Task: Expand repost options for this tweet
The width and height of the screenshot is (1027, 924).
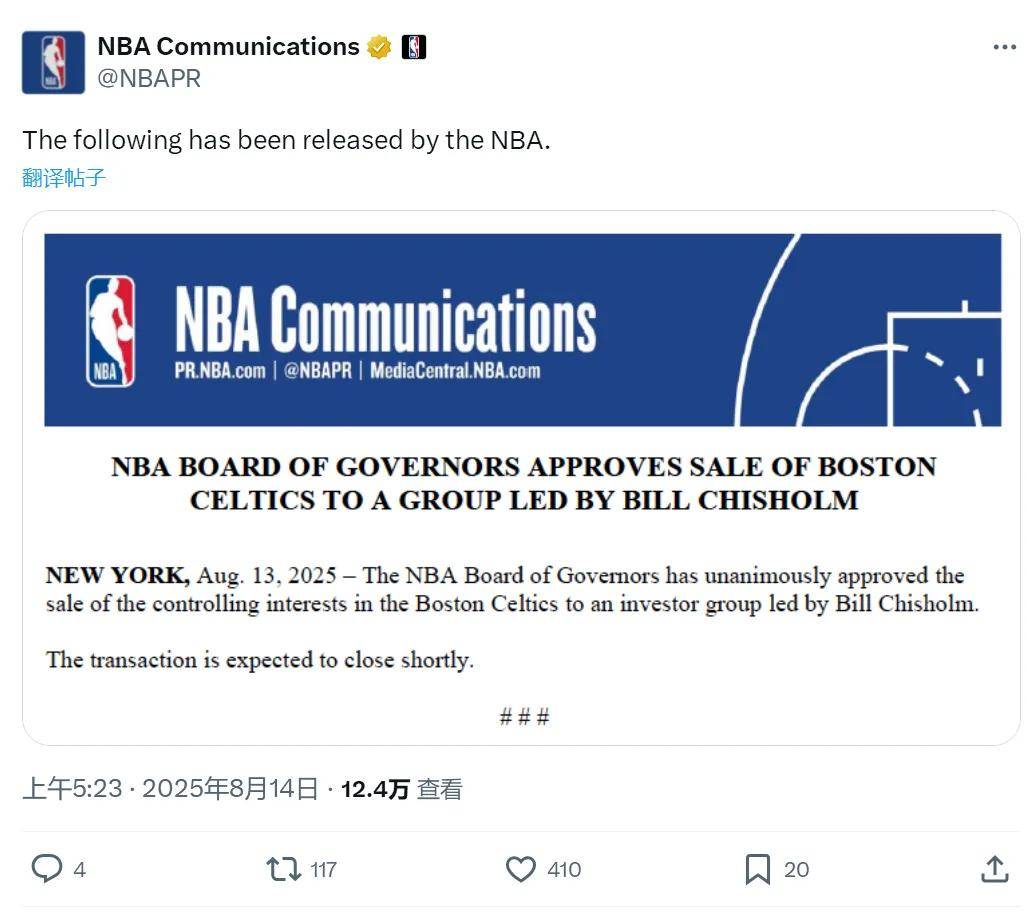Action: [x=284, y=869]
